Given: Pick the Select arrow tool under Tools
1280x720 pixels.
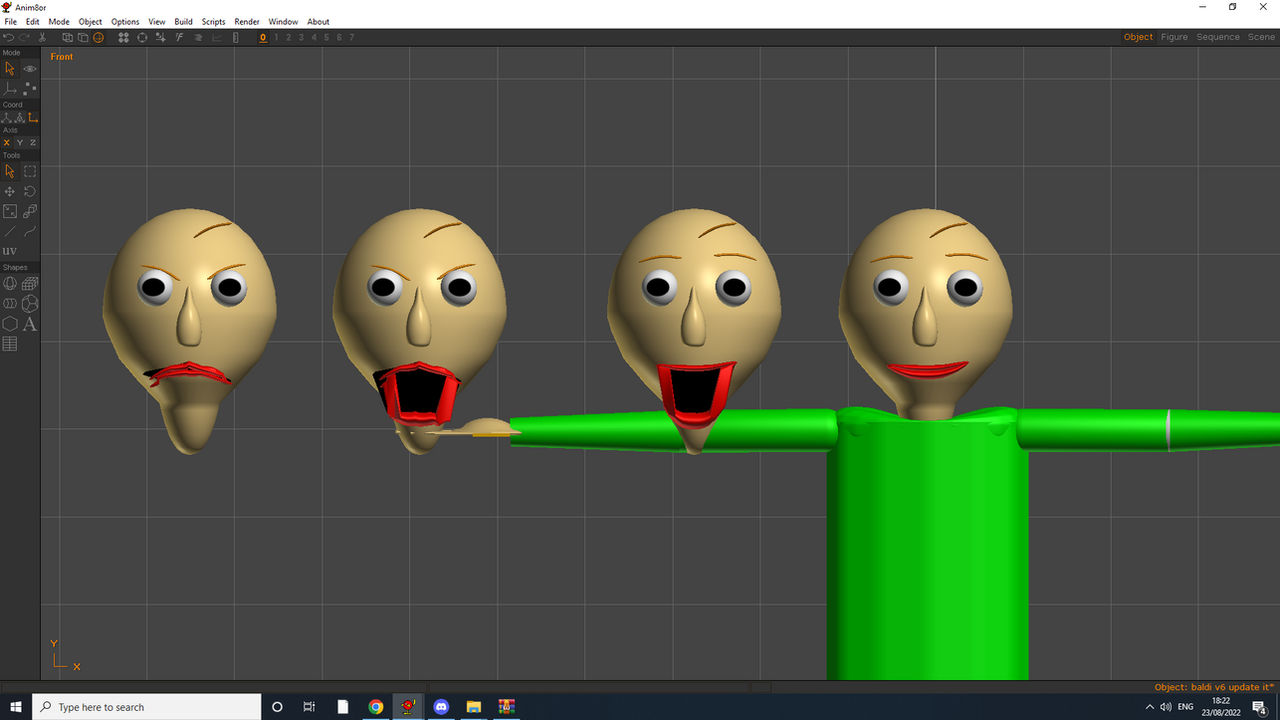Looking at the screenshot, I should tap(10, 172).
